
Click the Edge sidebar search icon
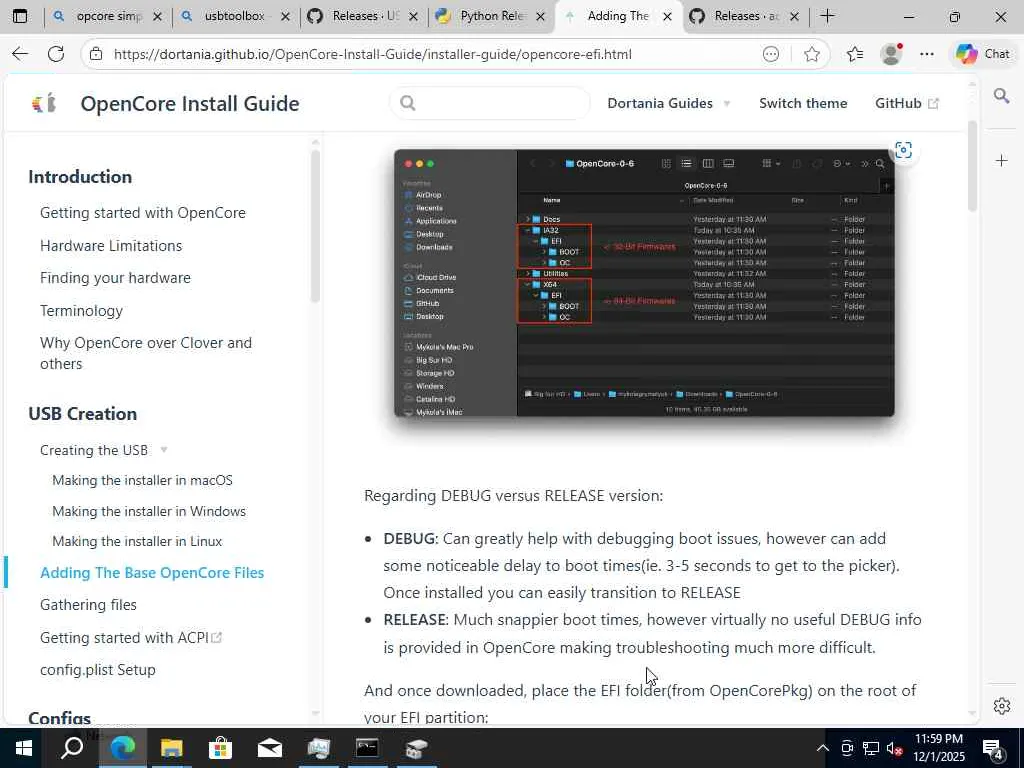(x=1001, y=97)
